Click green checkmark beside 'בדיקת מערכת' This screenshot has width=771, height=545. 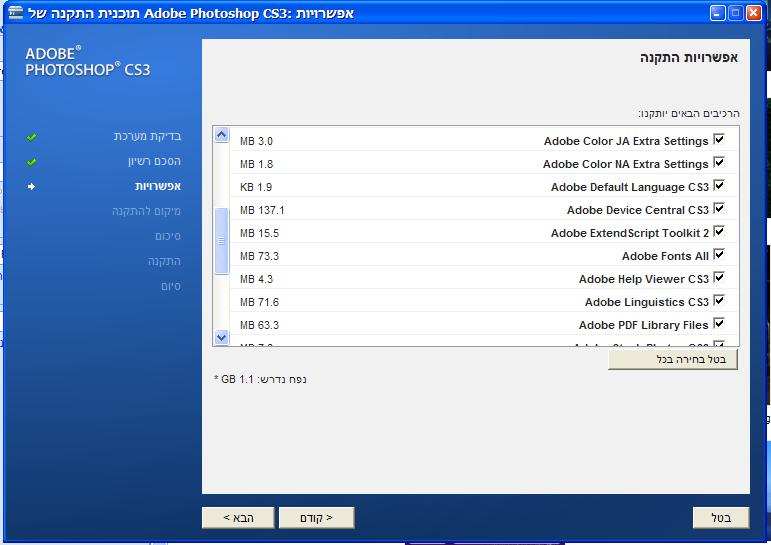click(x=31, y=137)
